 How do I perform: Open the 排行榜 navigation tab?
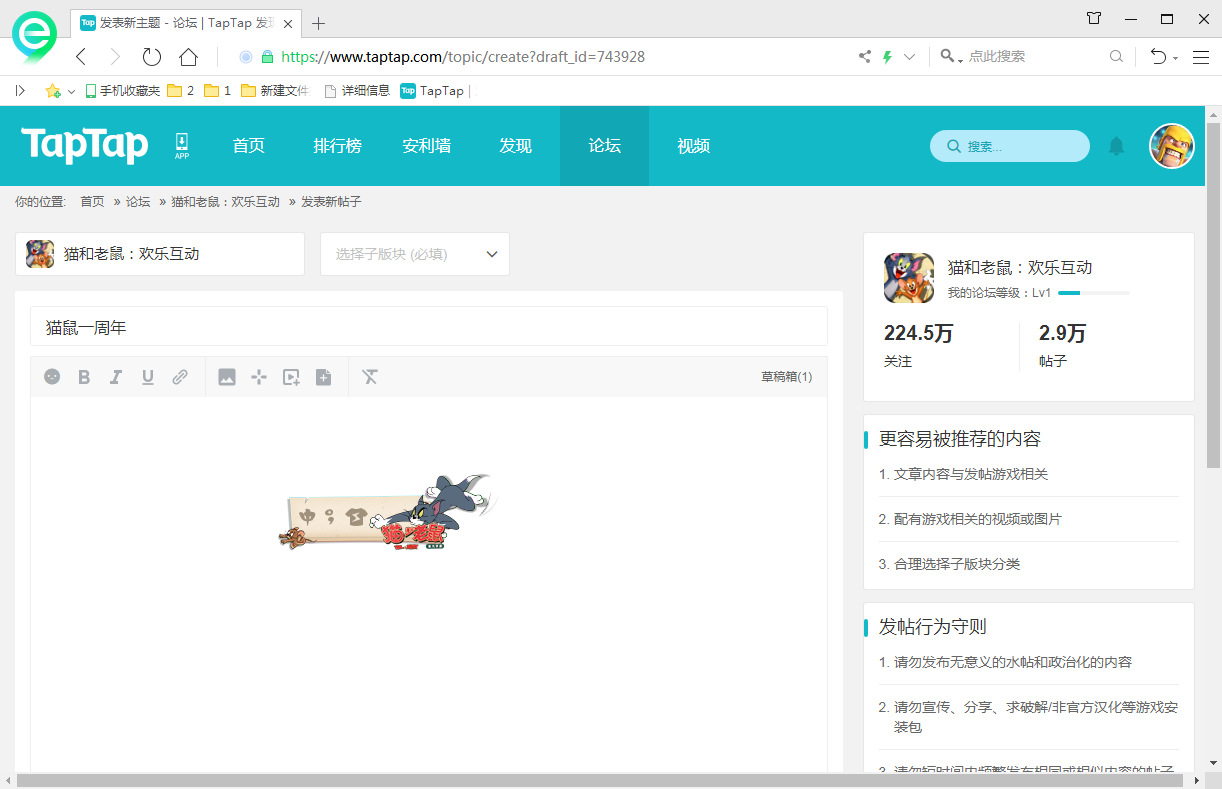click(338, 146)
